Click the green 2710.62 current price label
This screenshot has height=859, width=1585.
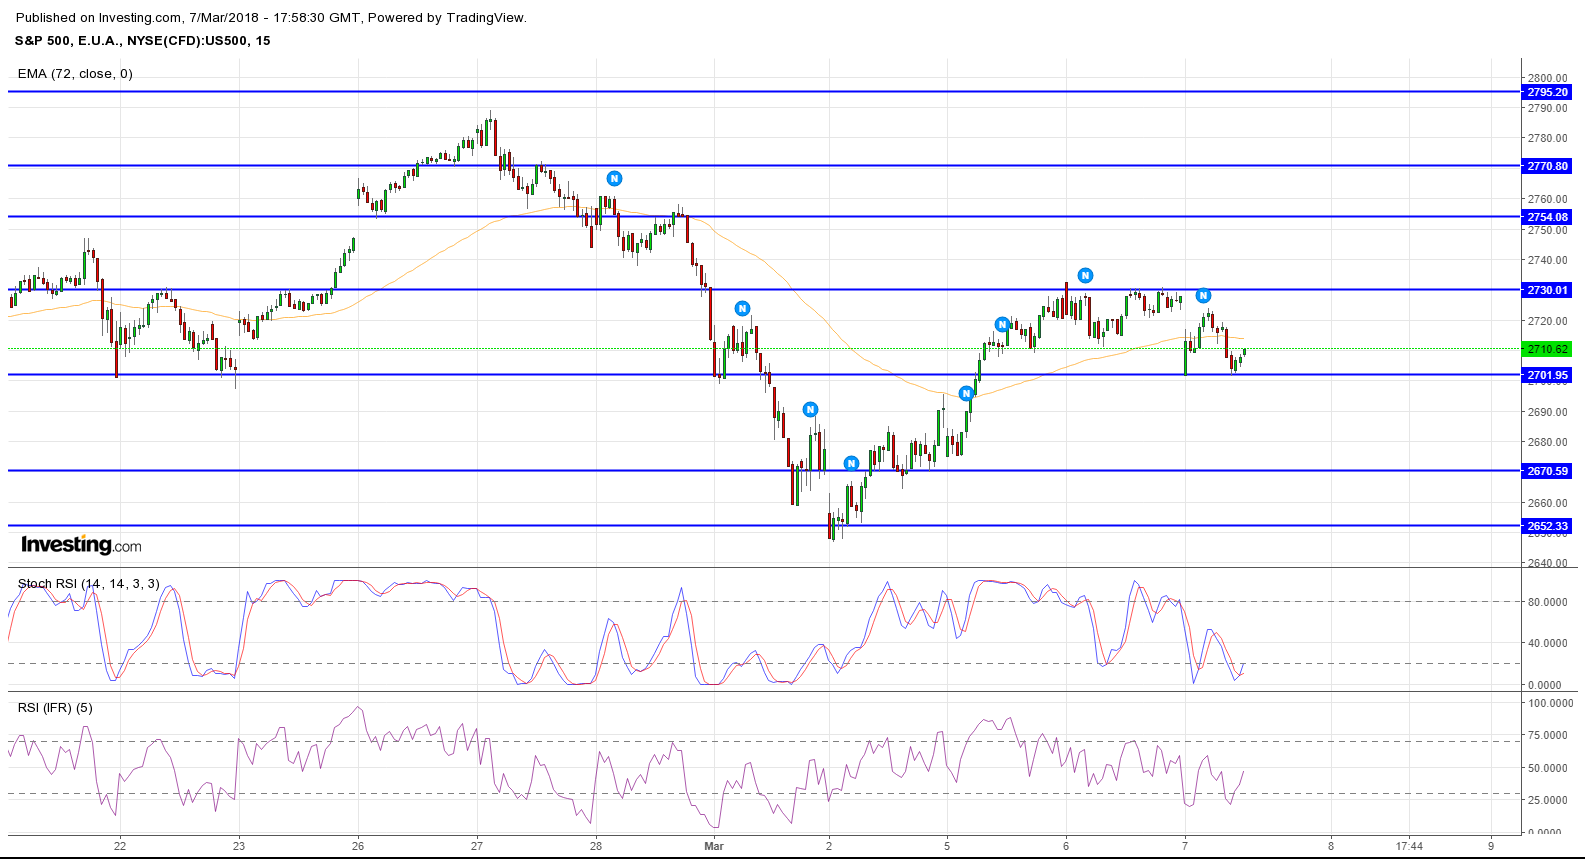pyautogui.click(x=1547, y=349)
